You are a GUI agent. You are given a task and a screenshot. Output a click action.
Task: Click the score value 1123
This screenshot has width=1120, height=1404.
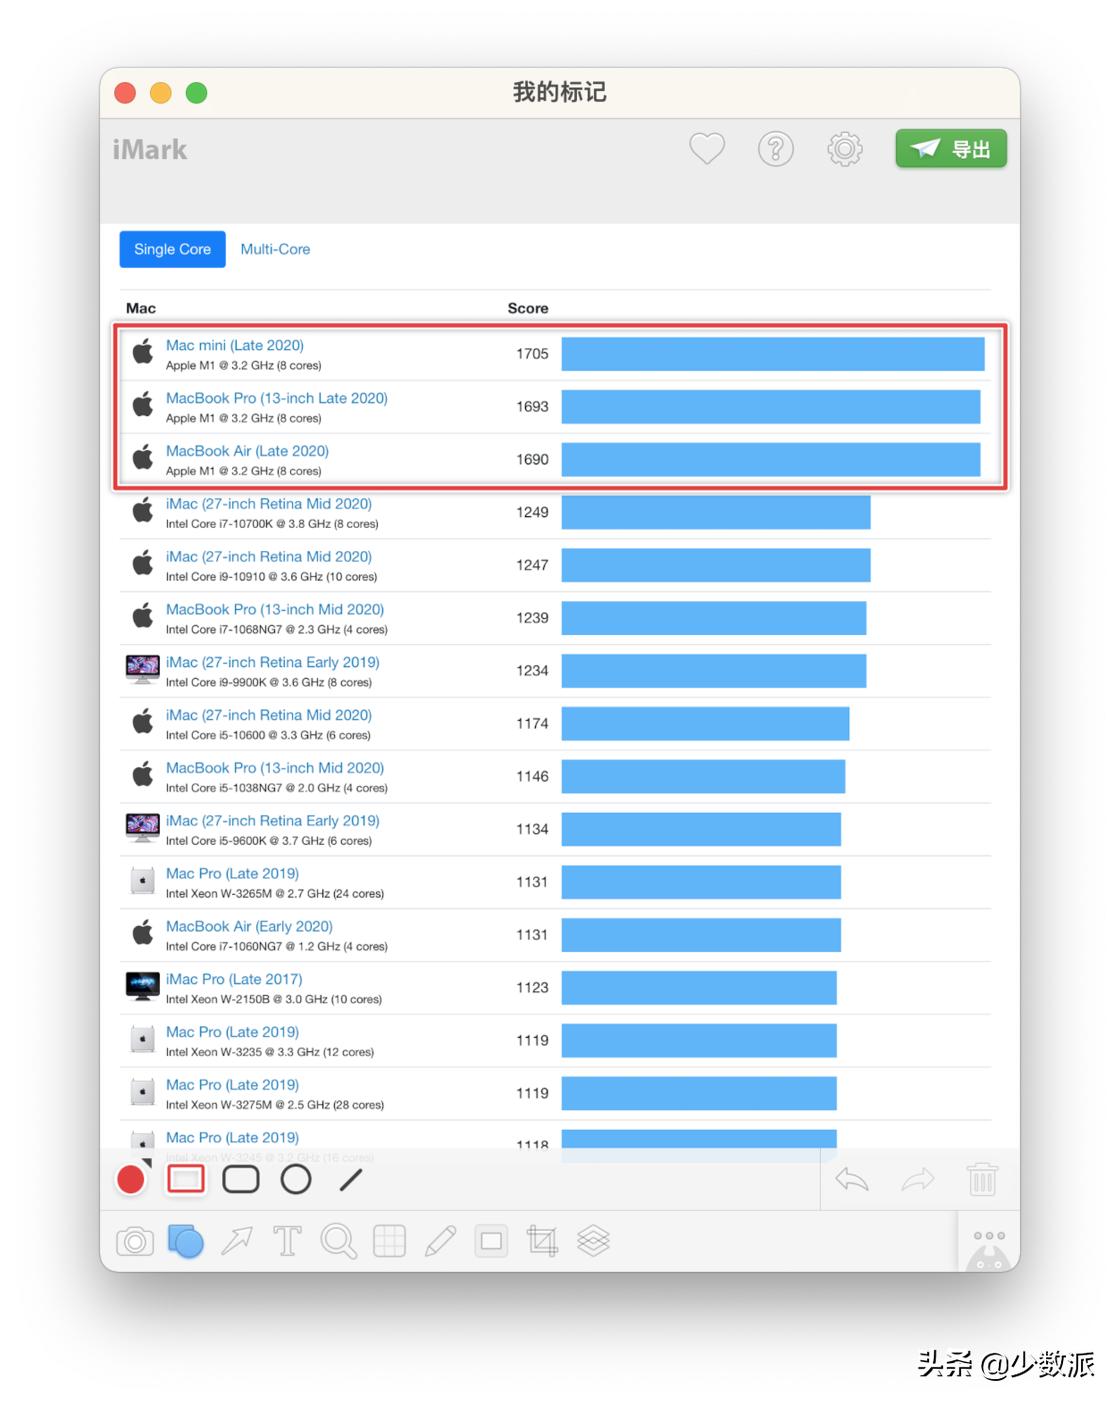(532, 988)
